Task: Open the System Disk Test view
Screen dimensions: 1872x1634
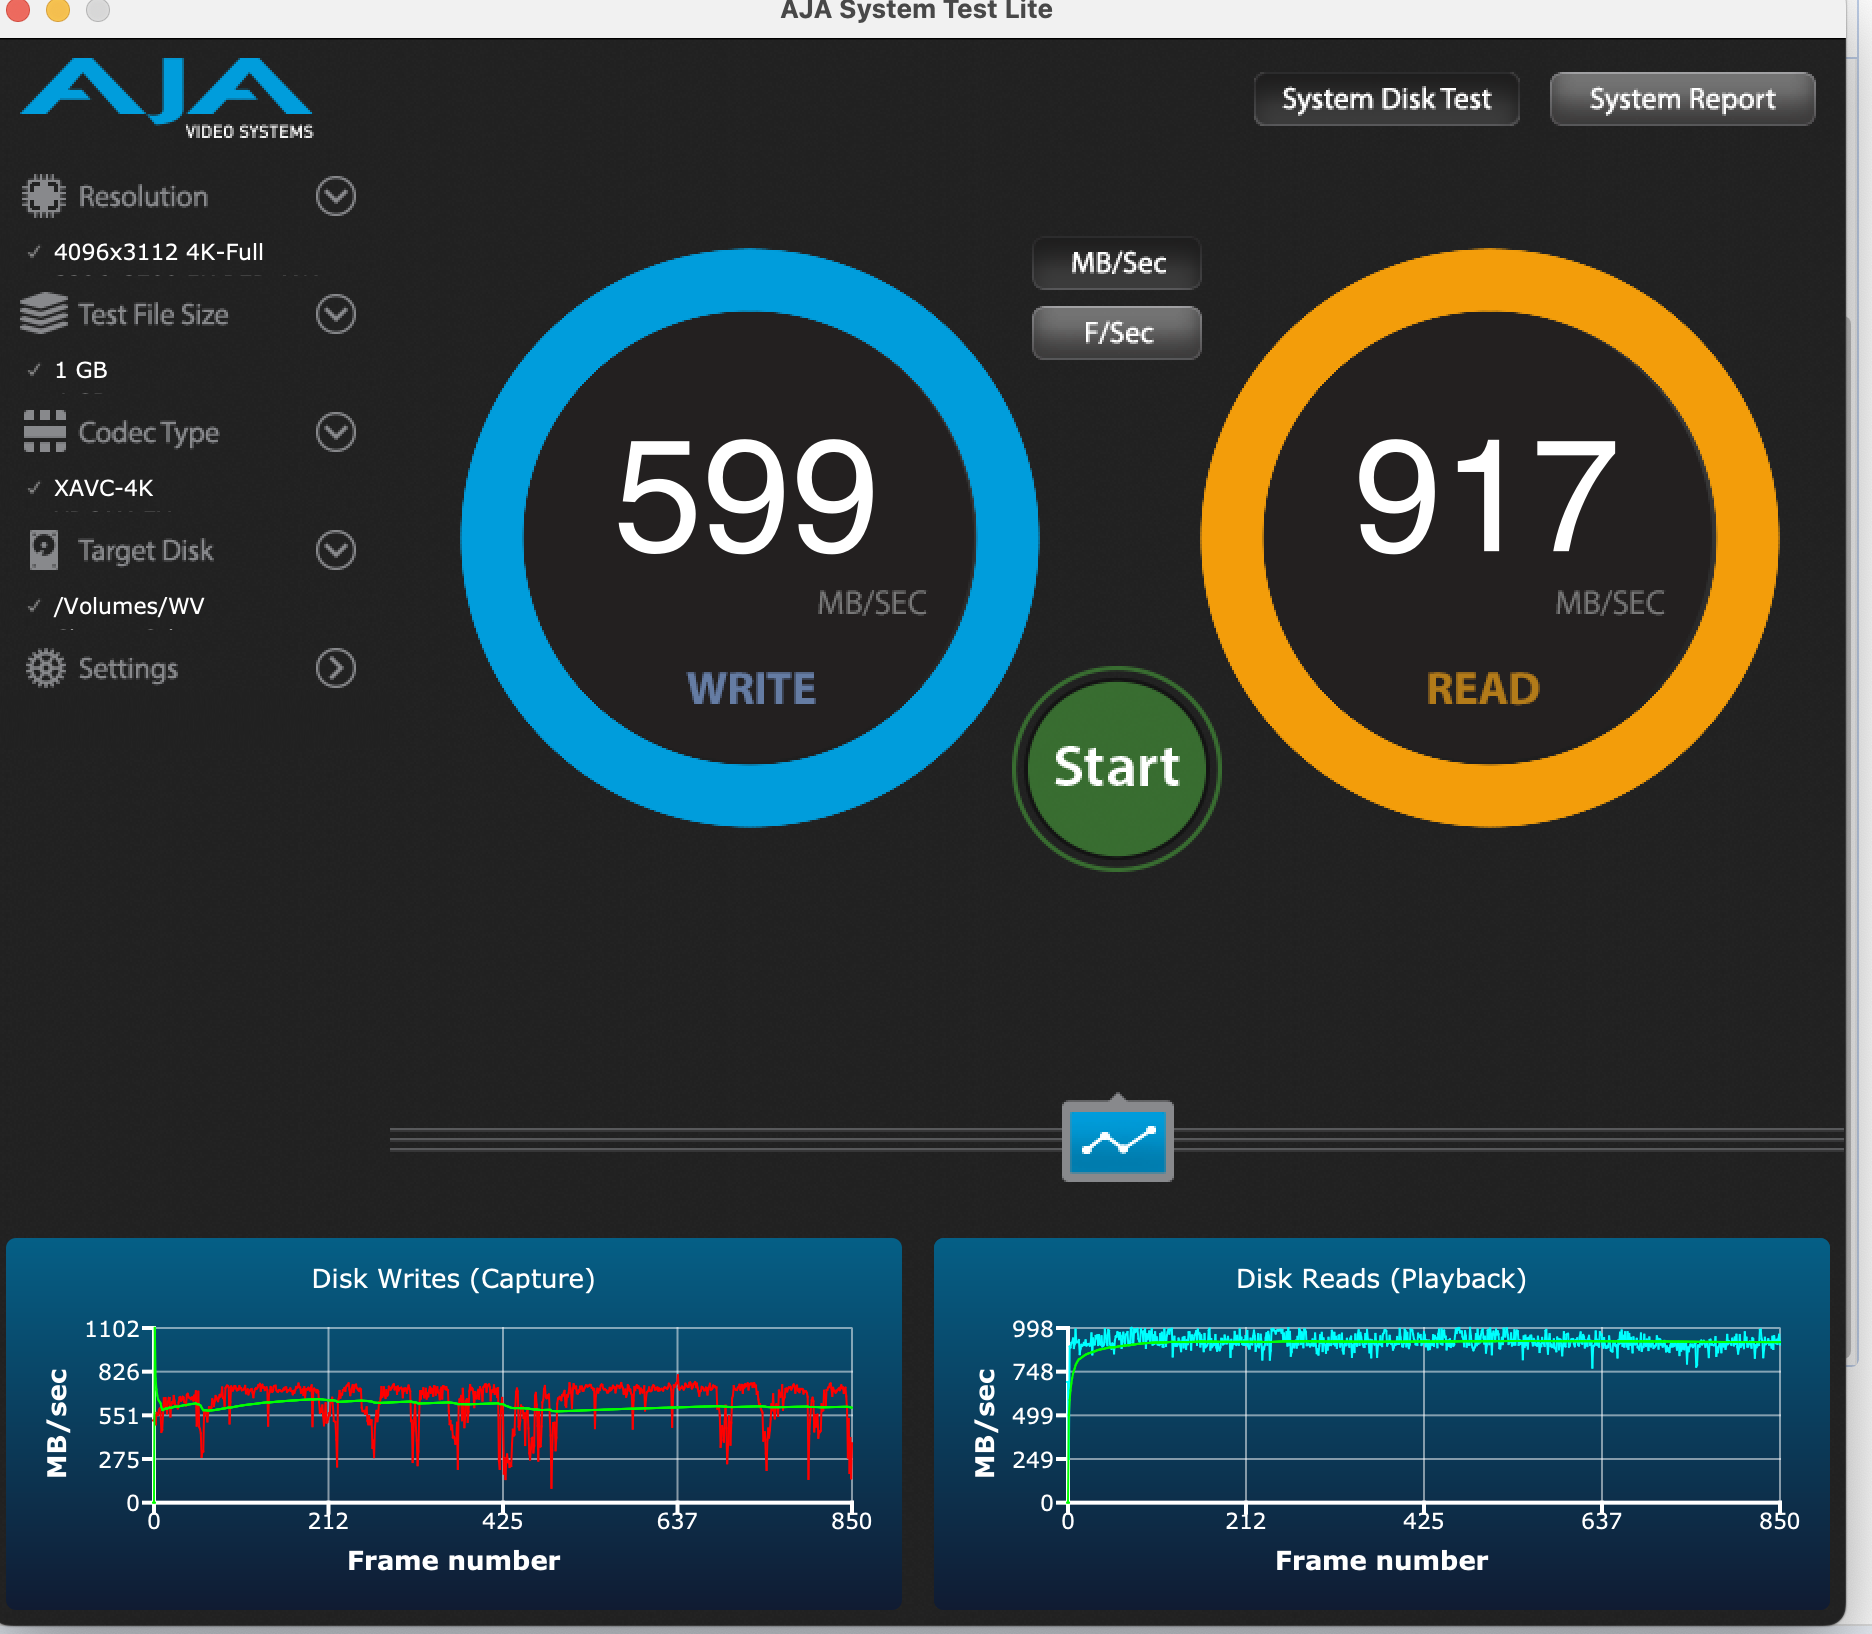Action: (x=1387, y=99)
